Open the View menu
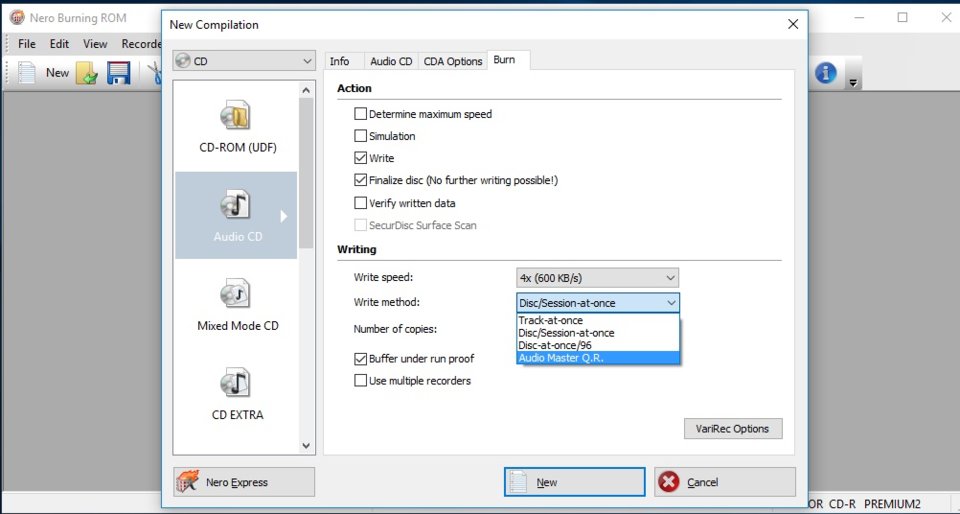 click(95, 44)
